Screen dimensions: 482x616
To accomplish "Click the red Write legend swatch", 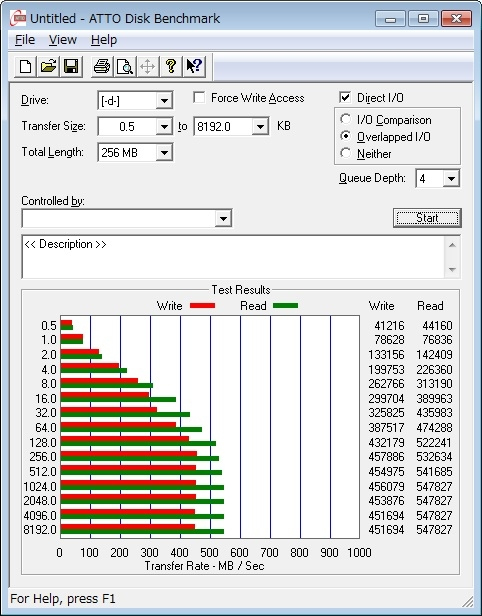I will click(202, 306).
